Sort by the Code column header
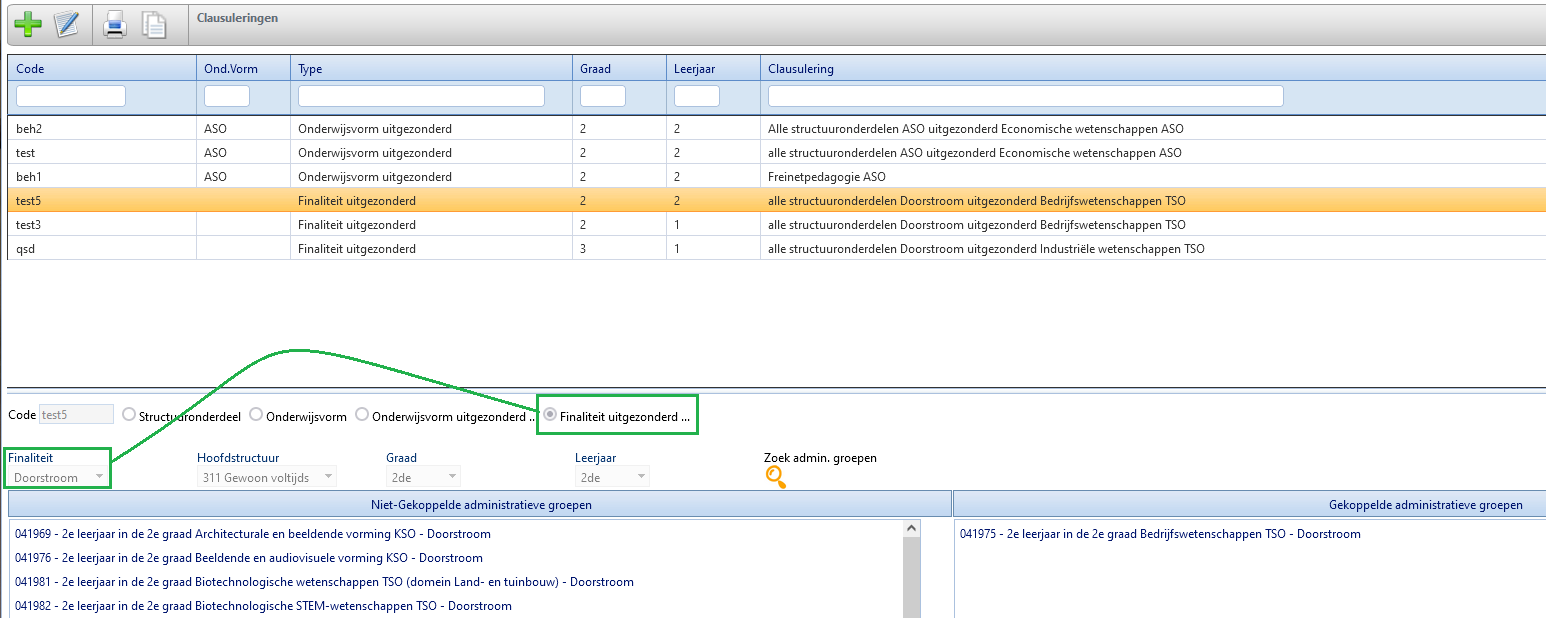 click(x=102, y=69)
